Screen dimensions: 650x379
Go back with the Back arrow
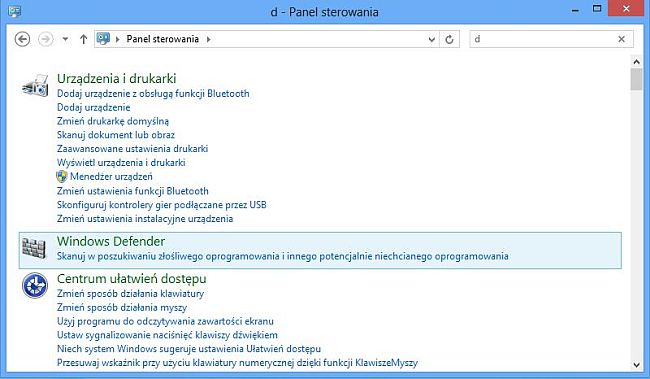coord(22,39)
